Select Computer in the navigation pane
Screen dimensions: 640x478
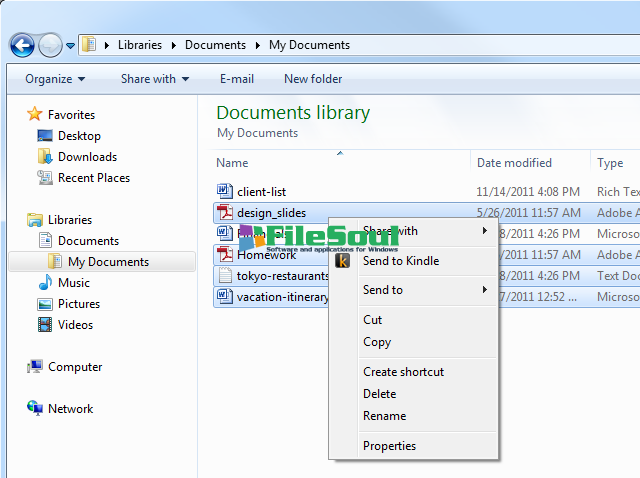74,367
